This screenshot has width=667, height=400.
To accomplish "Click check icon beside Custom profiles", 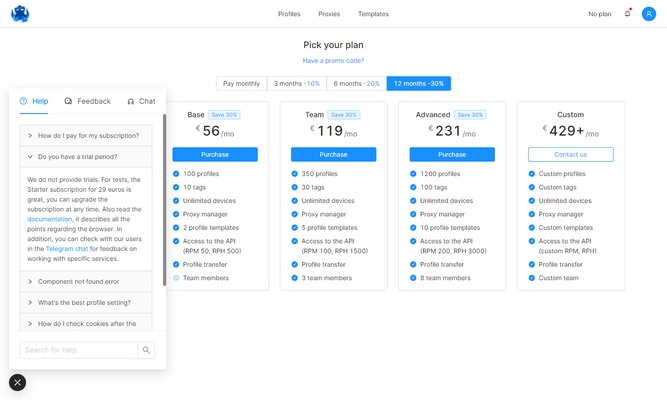I will coord(532,174).
